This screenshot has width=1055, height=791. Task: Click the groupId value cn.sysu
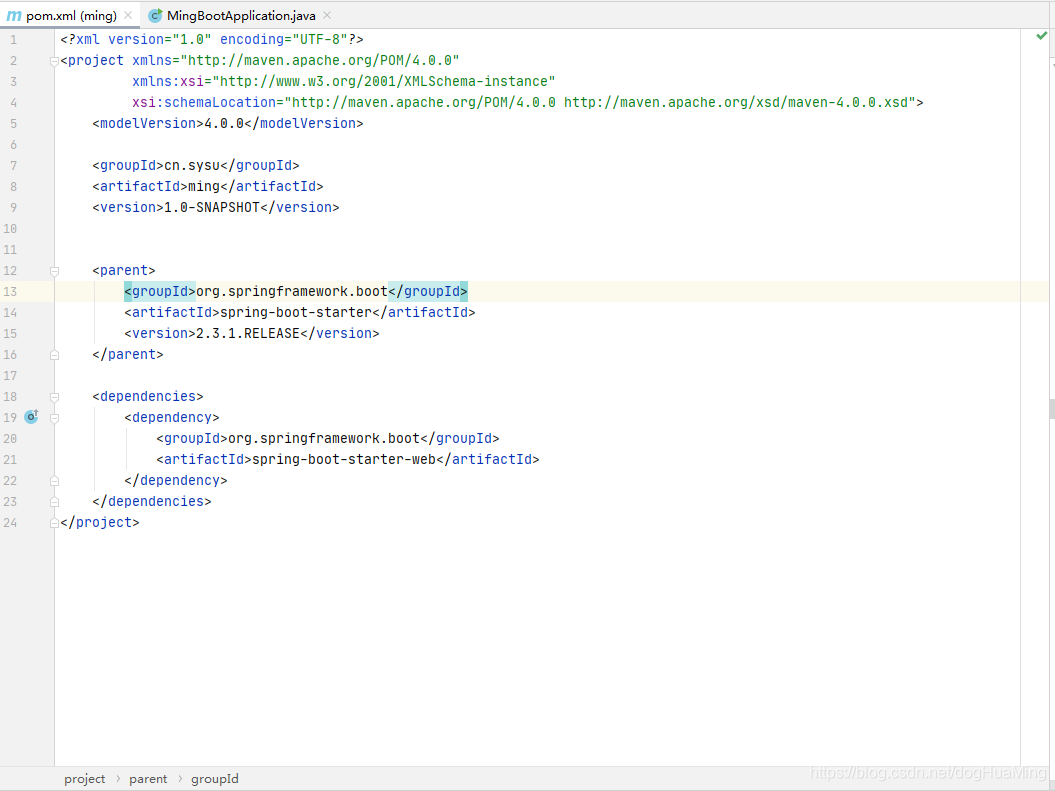[192, 165]
